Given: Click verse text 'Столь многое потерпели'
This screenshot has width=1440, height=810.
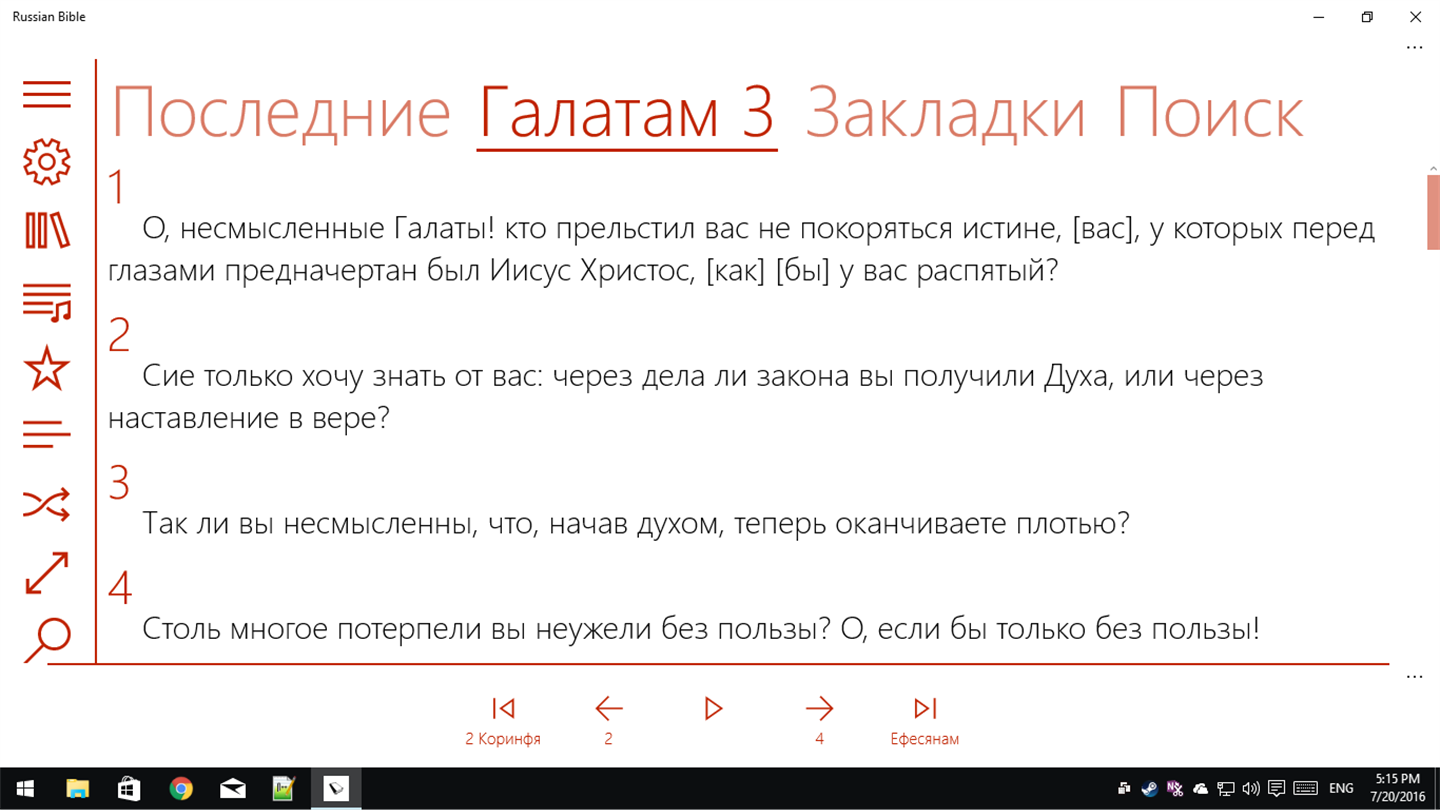Looking at the screenshot, I should click(700, 629).
